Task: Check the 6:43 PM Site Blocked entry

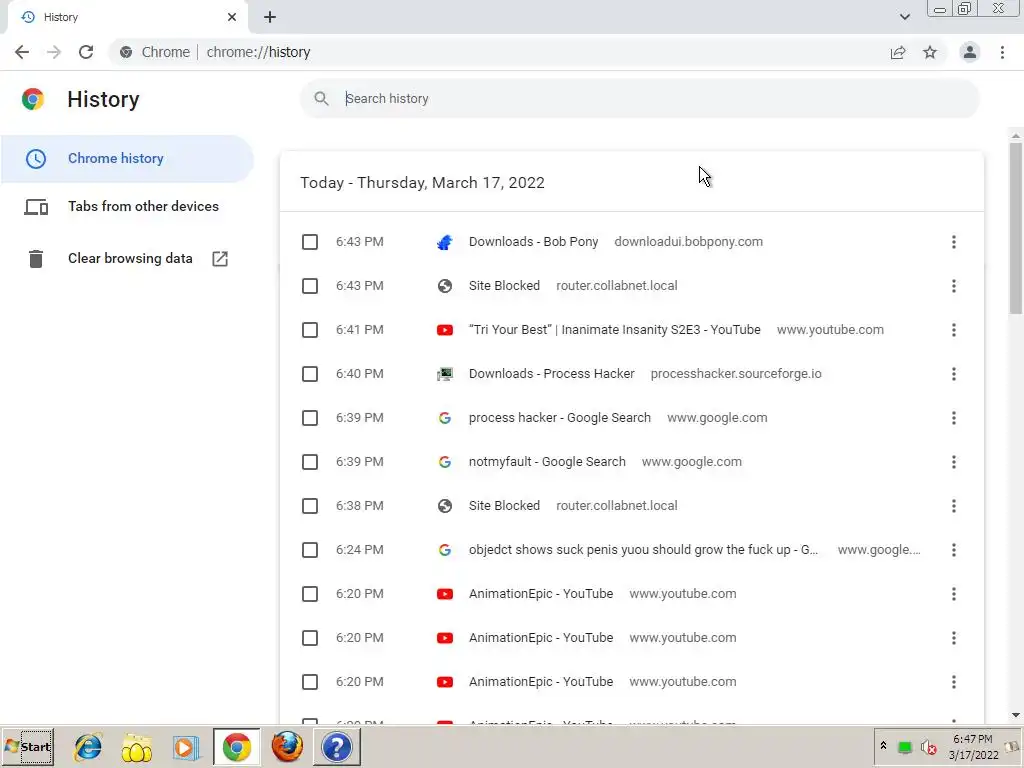Action: [x=310, y=286]
